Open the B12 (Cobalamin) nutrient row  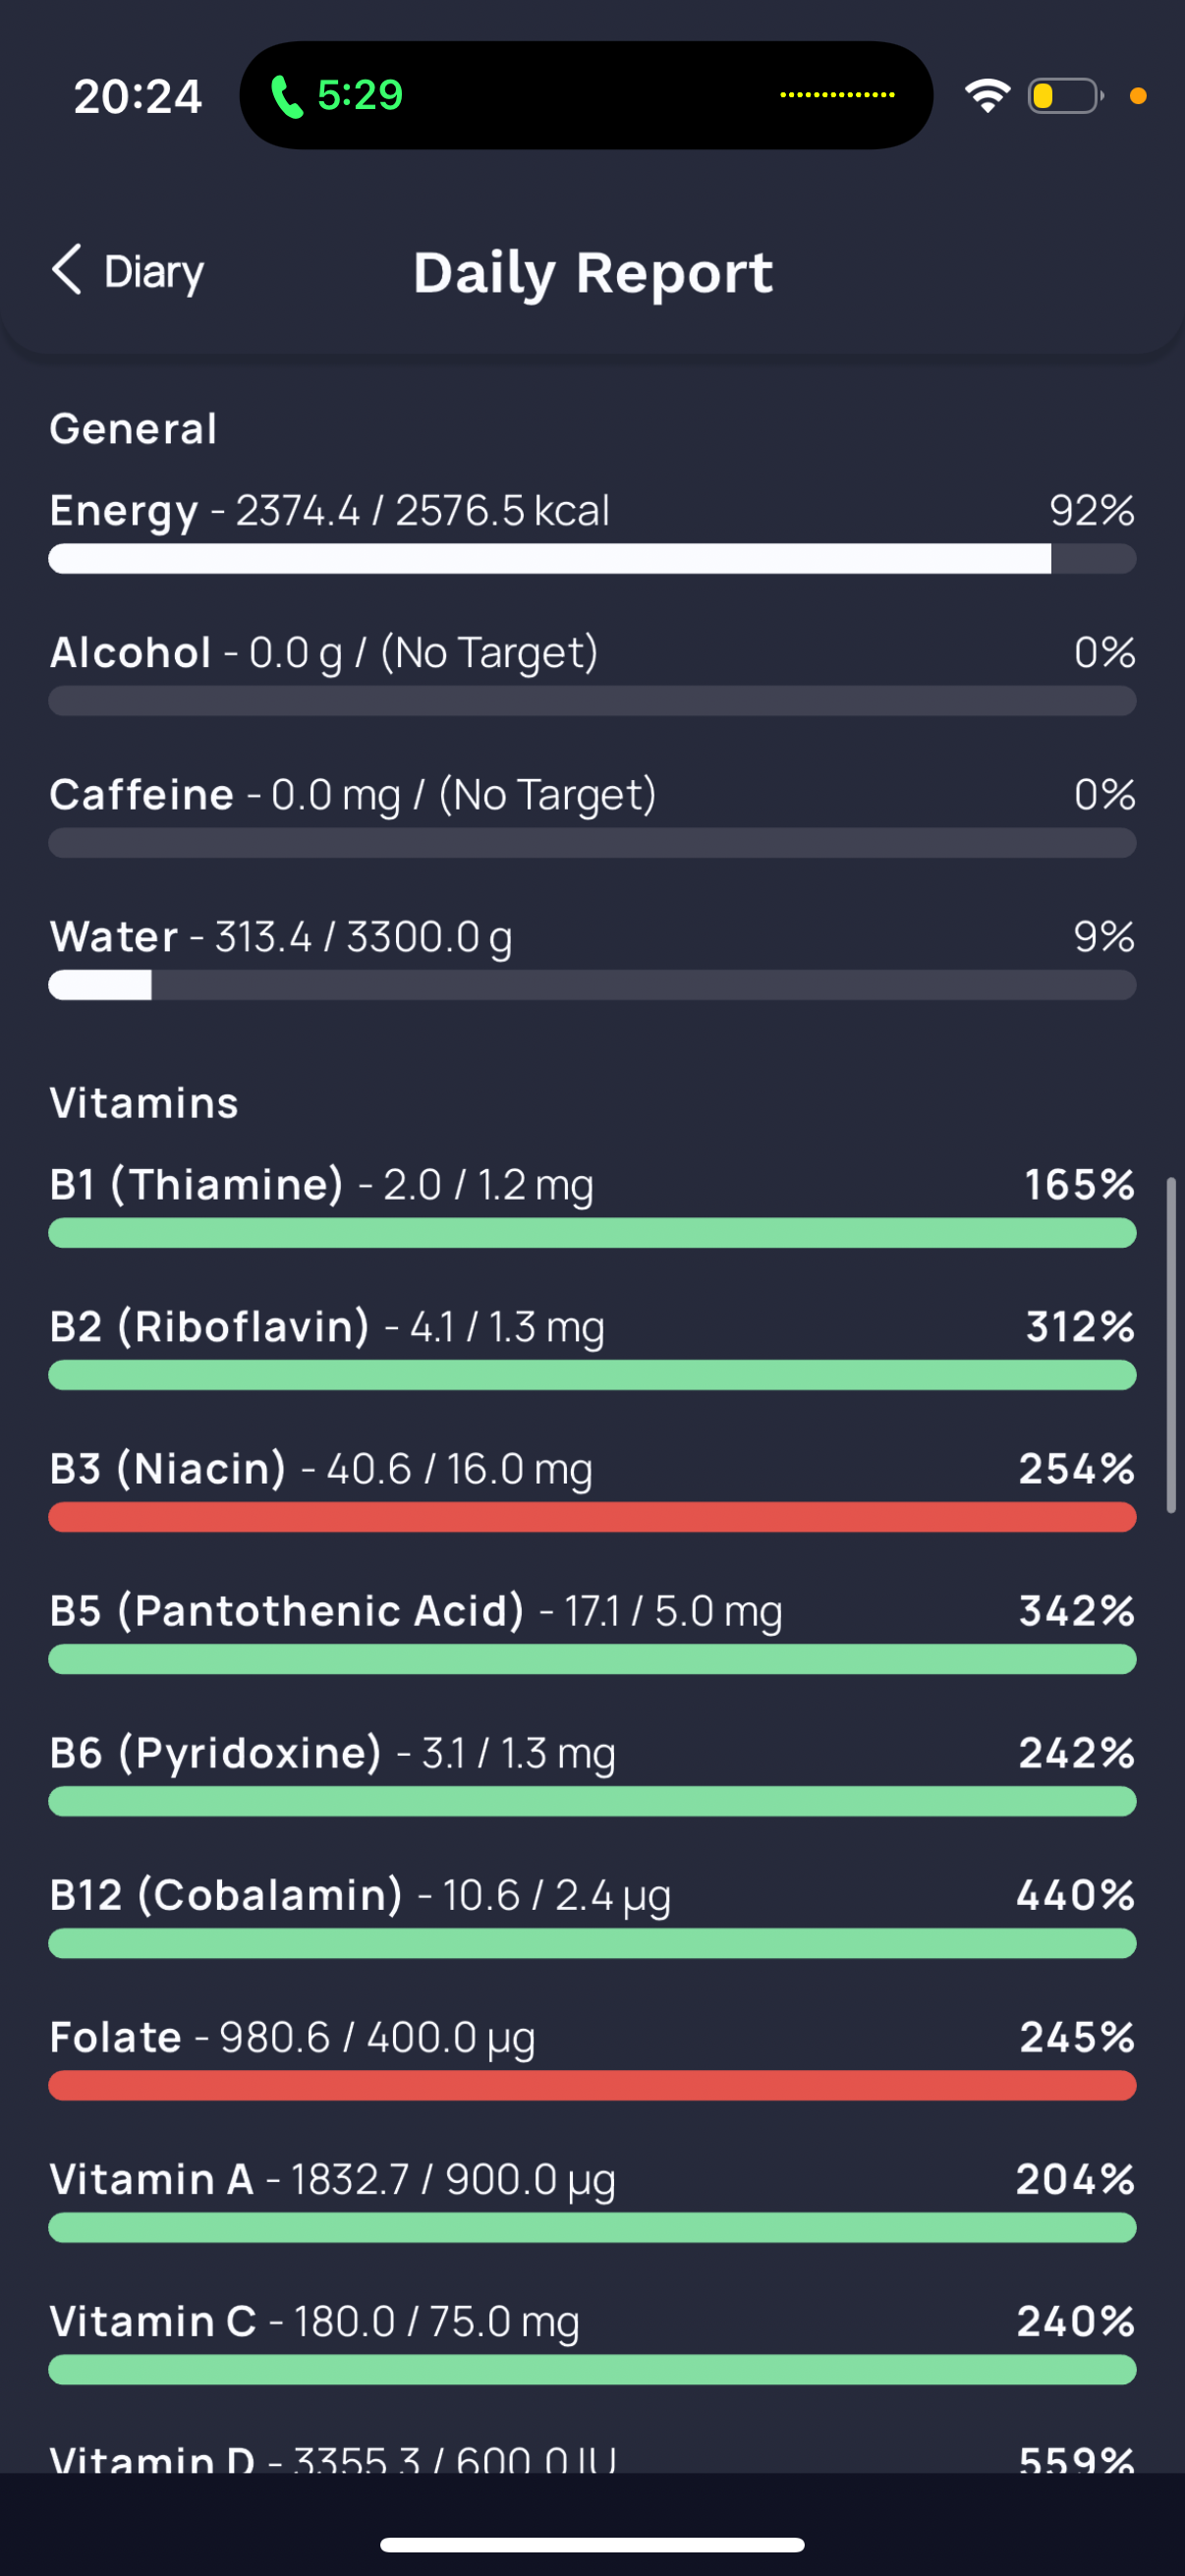[592, 1915]
